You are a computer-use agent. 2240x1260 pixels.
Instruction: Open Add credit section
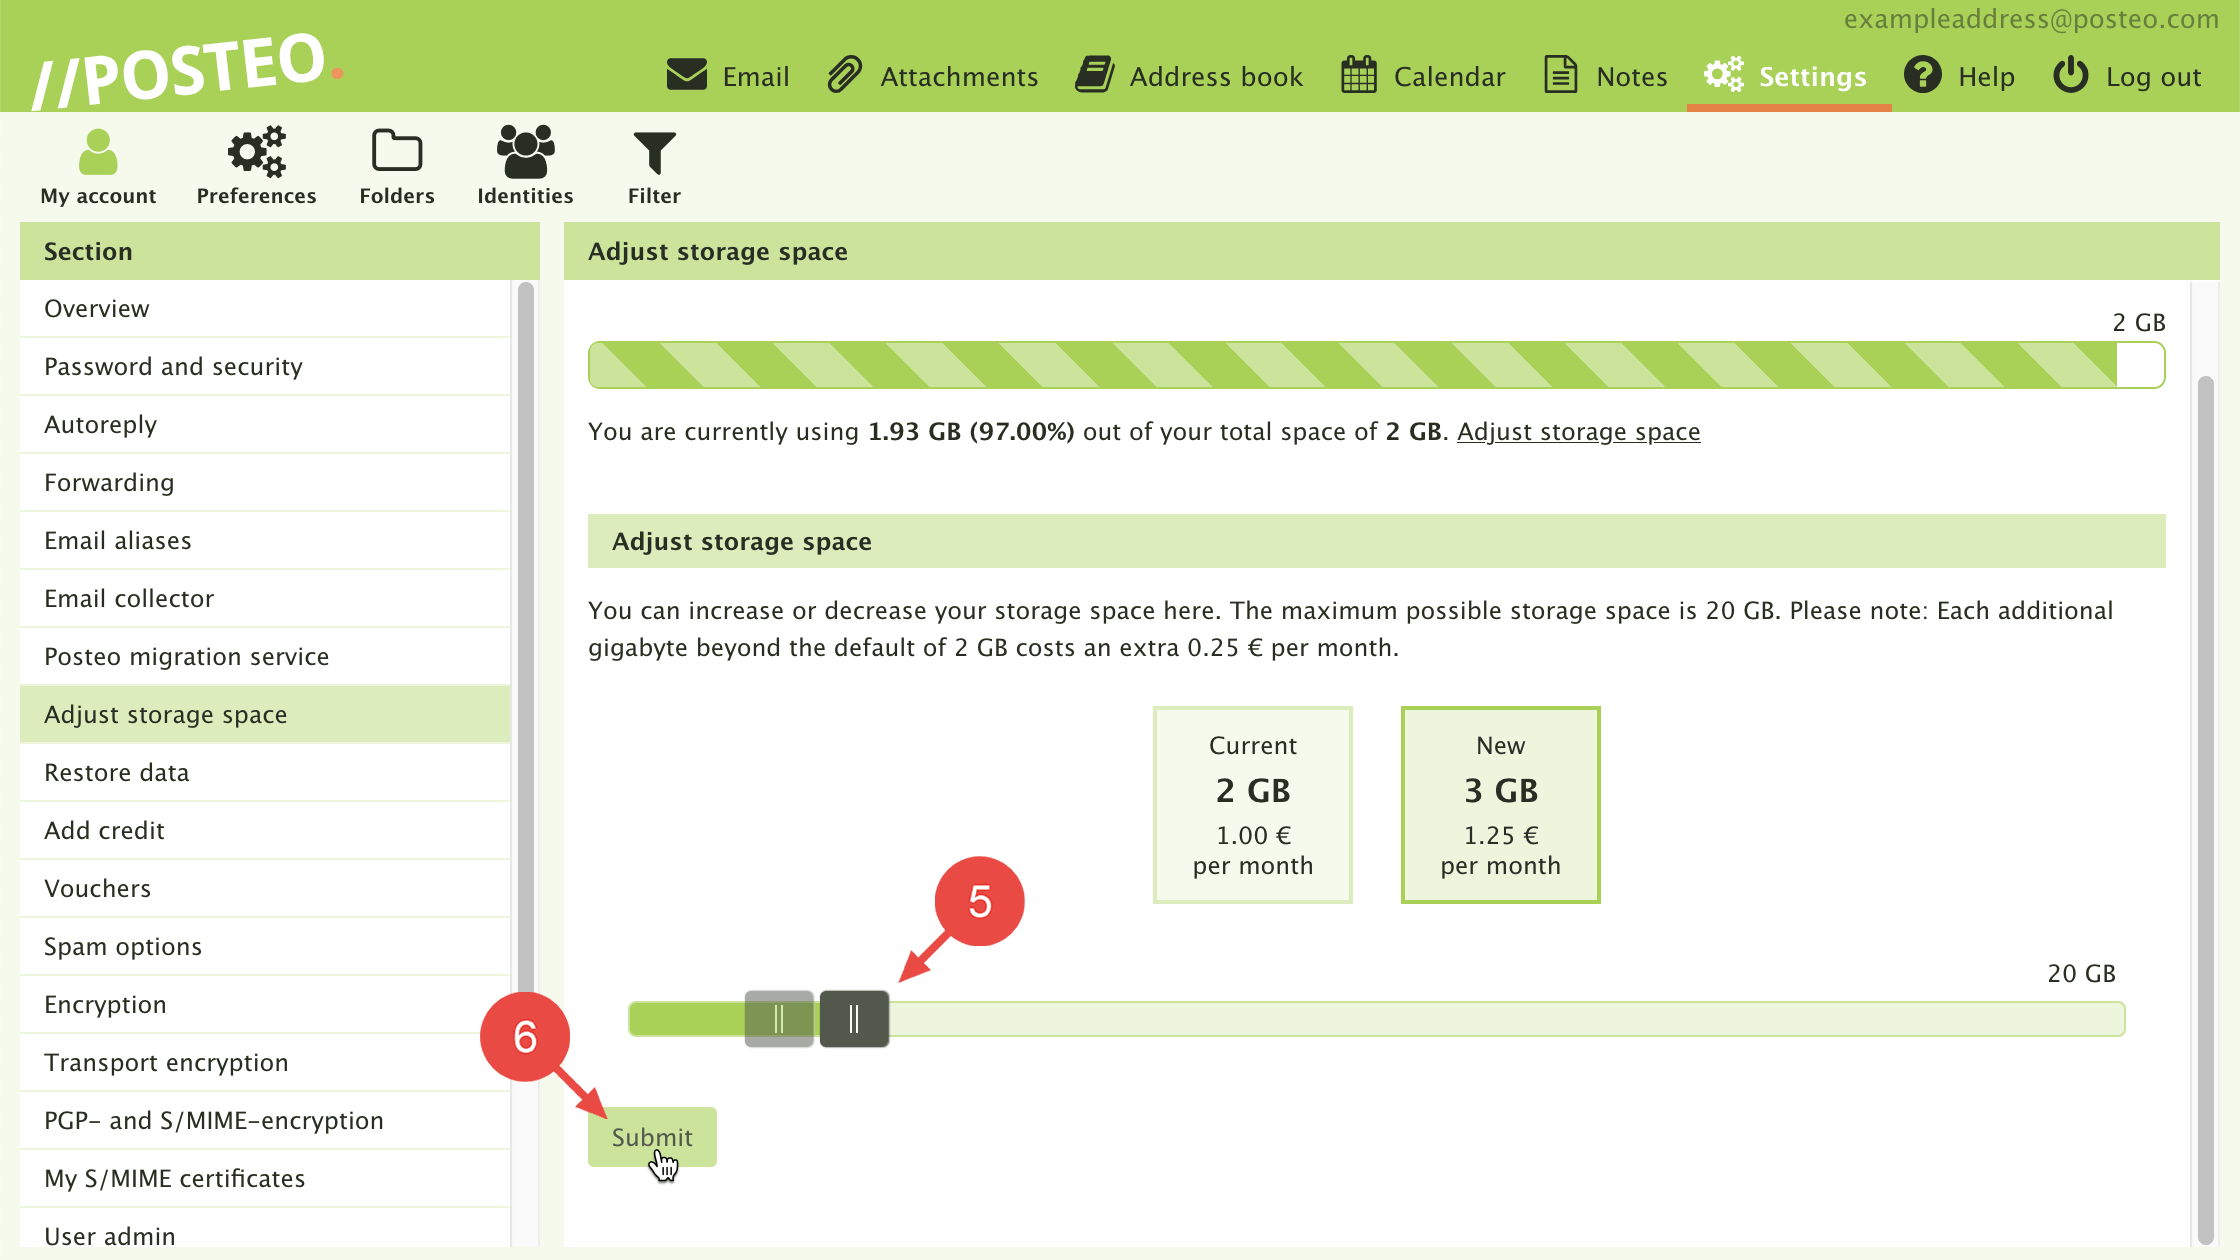point(104,831)
